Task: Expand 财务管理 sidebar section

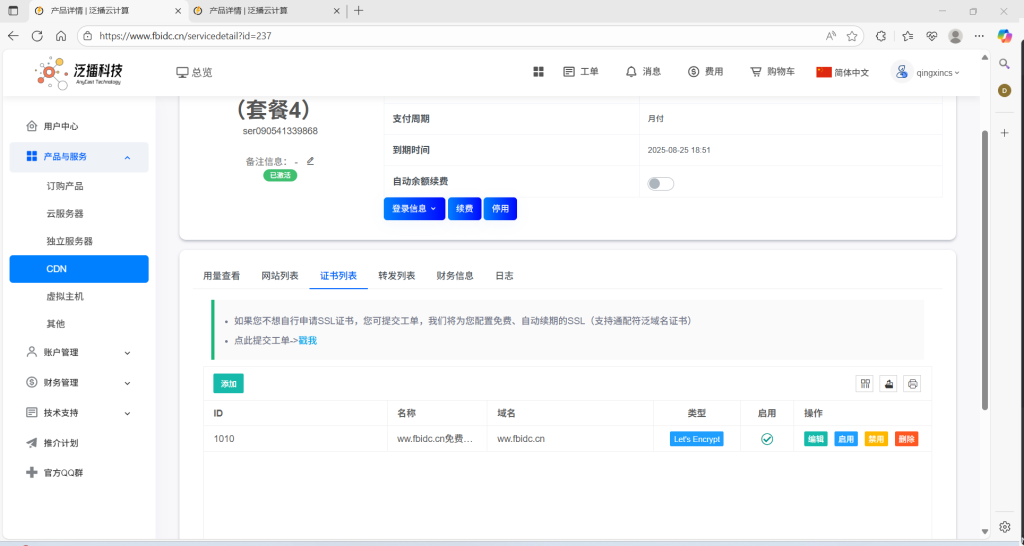Action: pos(79,383)
